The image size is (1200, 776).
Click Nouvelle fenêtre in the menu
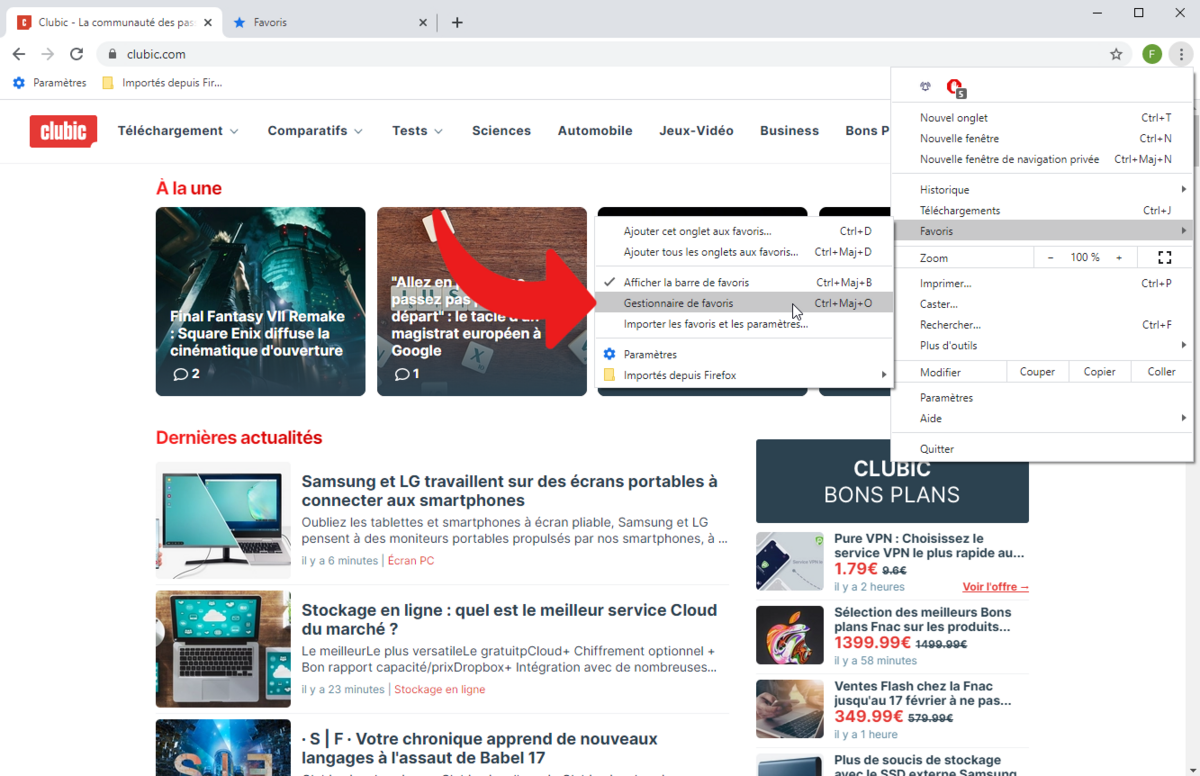point(1042,139)
